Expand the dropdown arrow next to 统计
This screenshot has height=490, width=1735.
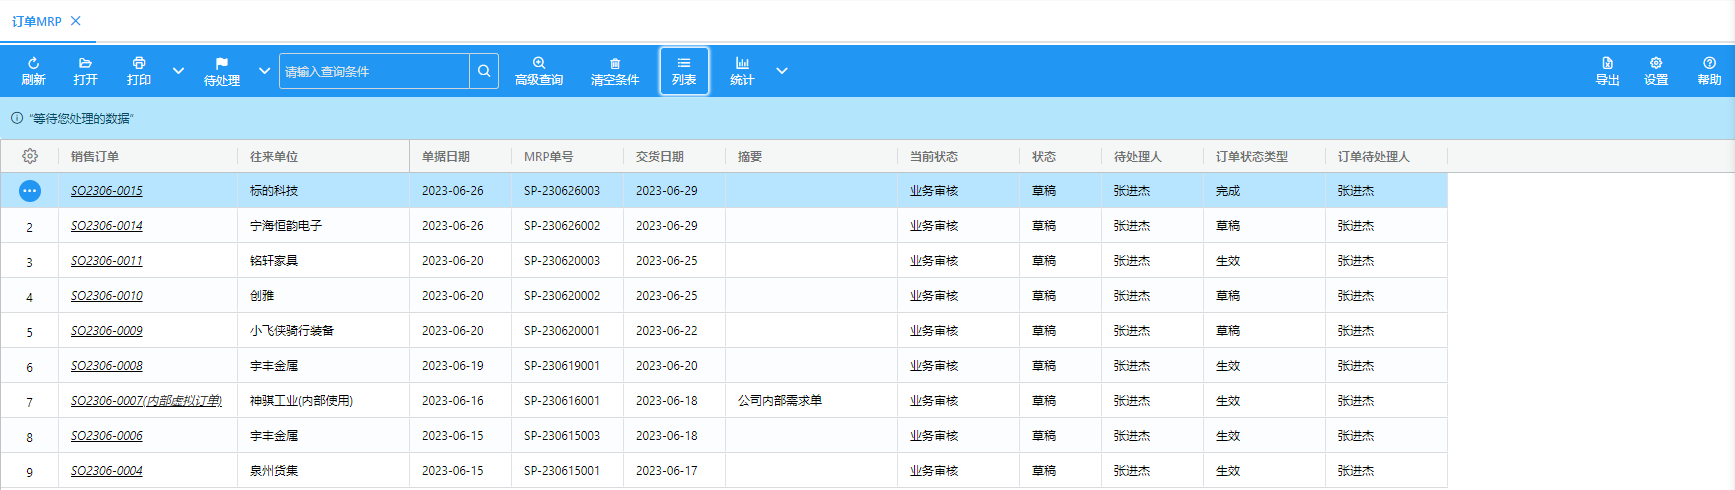pos(782,71)
